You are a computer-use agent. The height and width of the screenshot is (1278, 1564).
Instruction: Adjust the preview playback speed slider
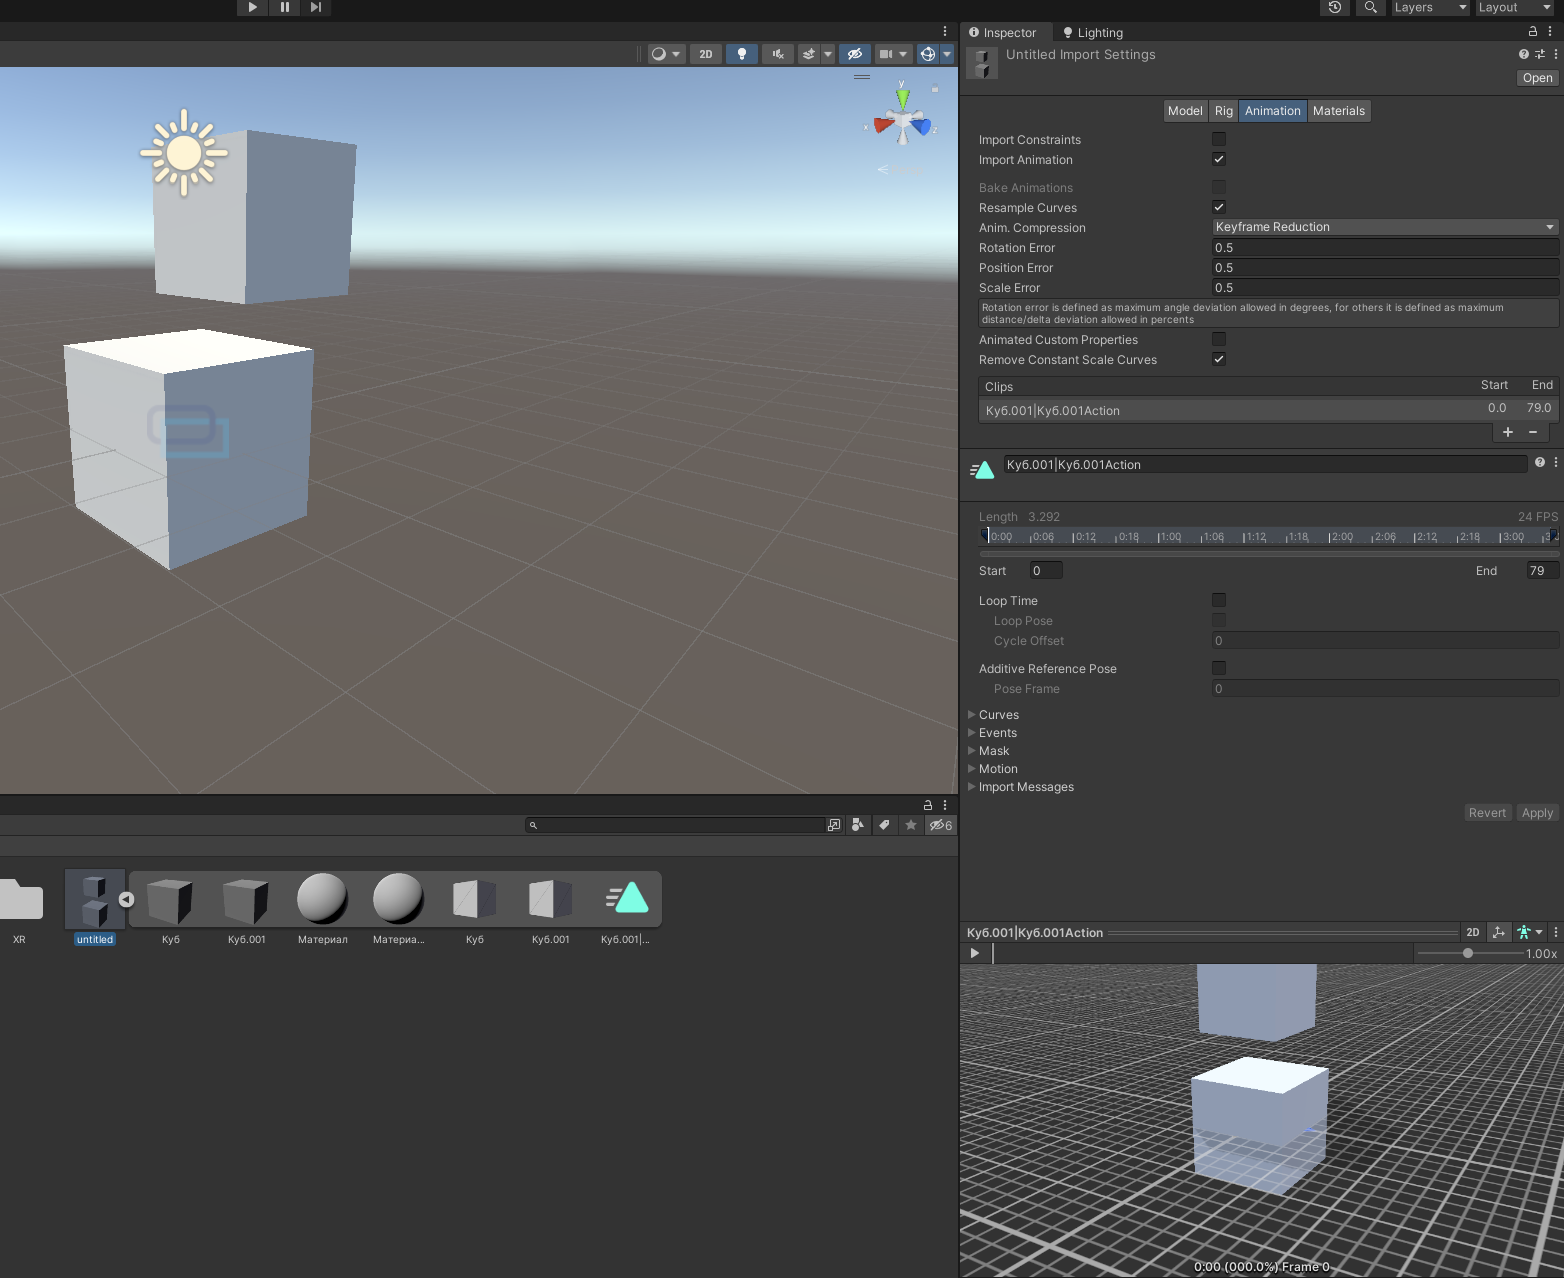pyautogui.click(x=1468, y=953)
